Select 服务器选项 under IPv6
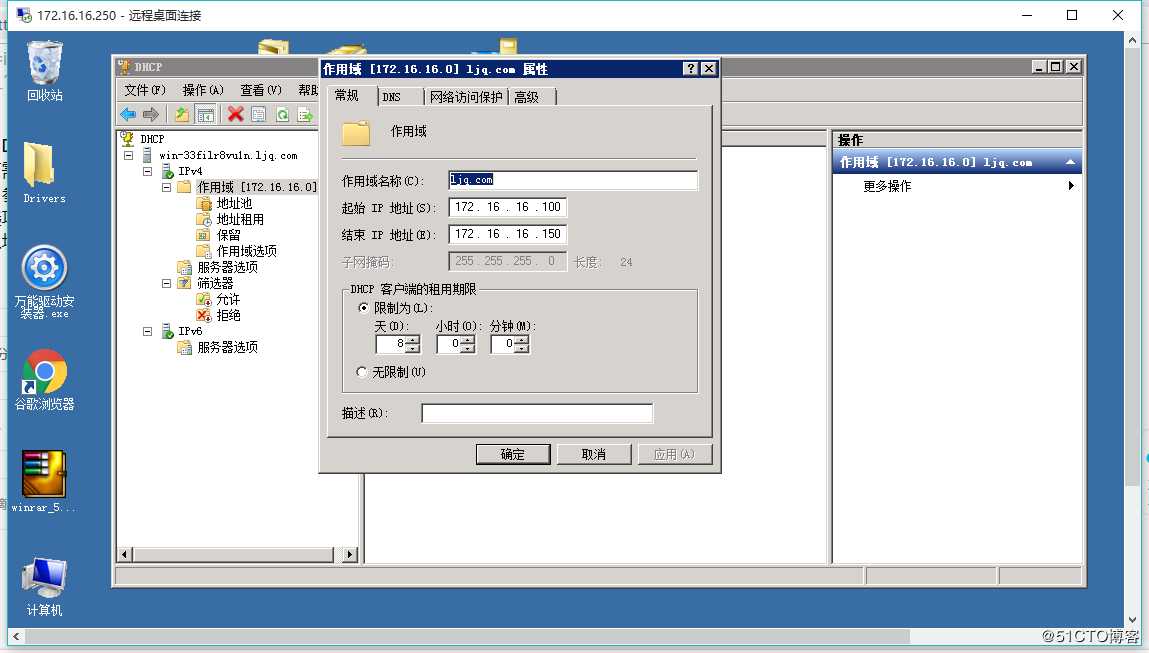The height and width of the screenshot is (653, 1149). (227, 347)
